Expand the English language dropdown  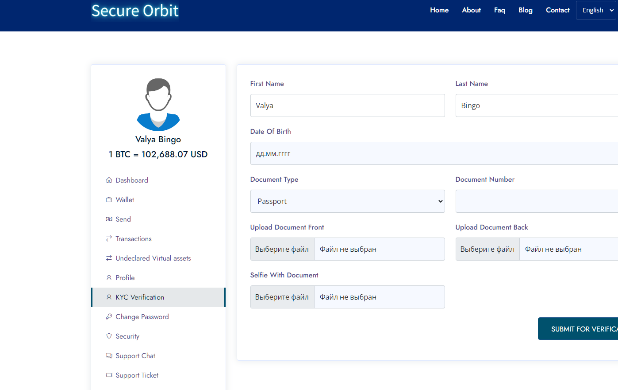[598, 10]
